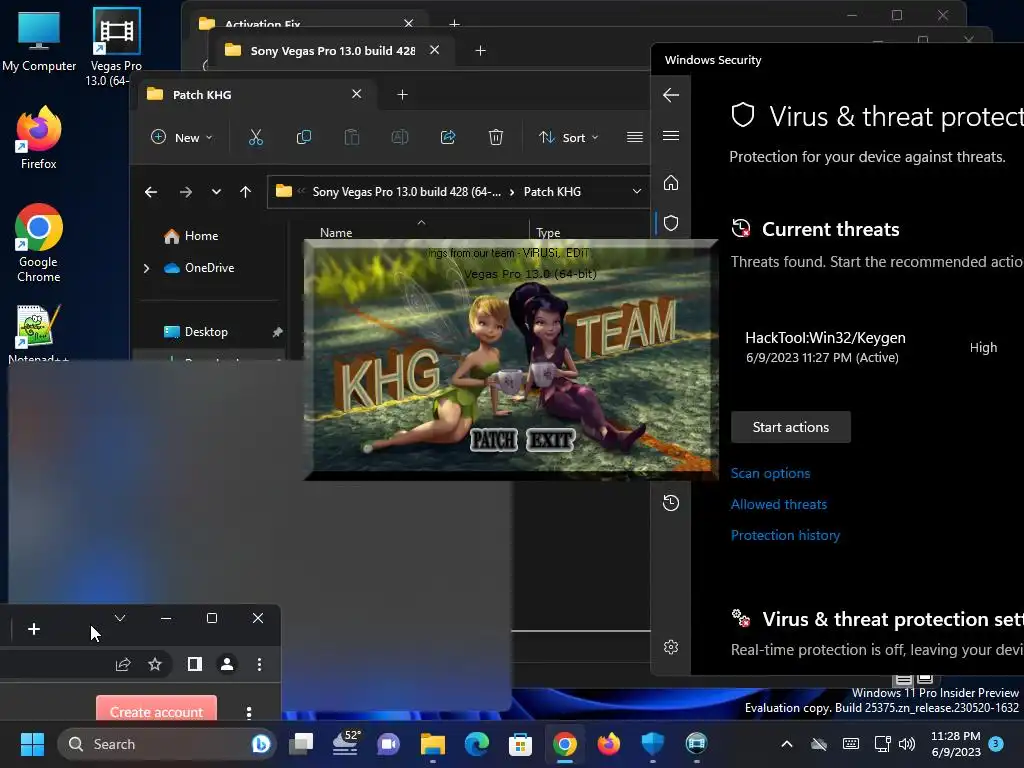The height and width of the screenshot is (768, 1024).
Task: Bookmark page with star icon in Chrome
Action: (x=155, y=664)
